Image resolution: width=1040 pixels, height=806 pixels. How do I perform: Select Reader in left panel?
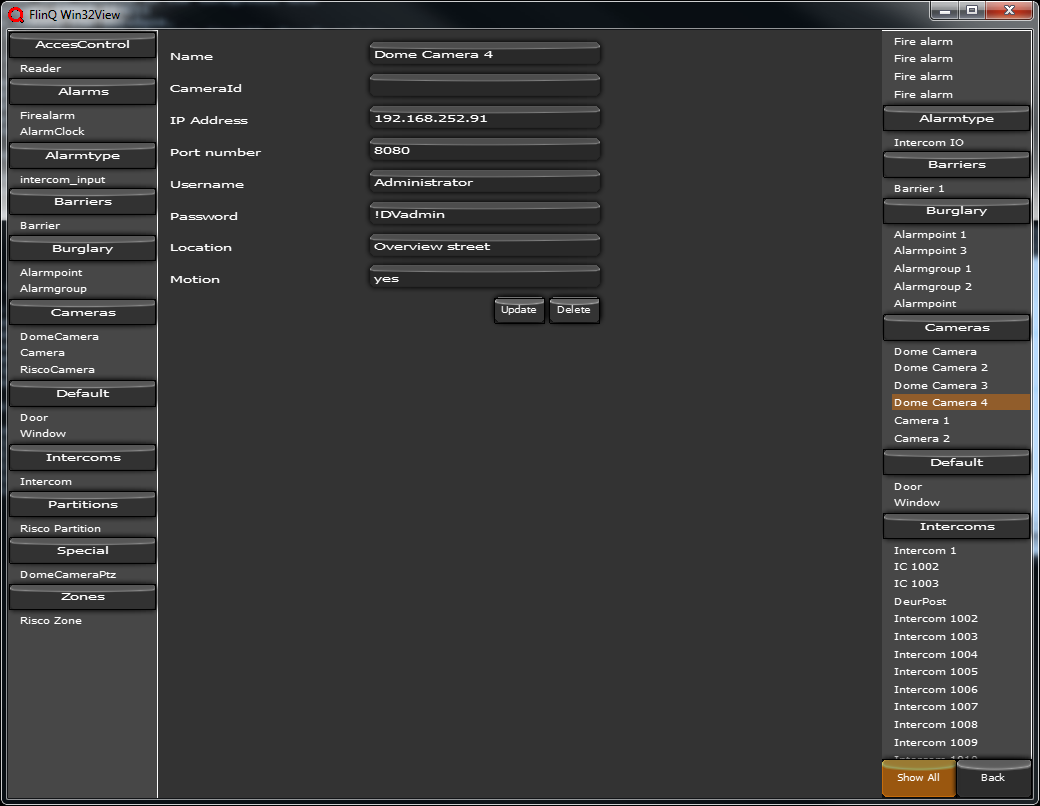point(40,68)
